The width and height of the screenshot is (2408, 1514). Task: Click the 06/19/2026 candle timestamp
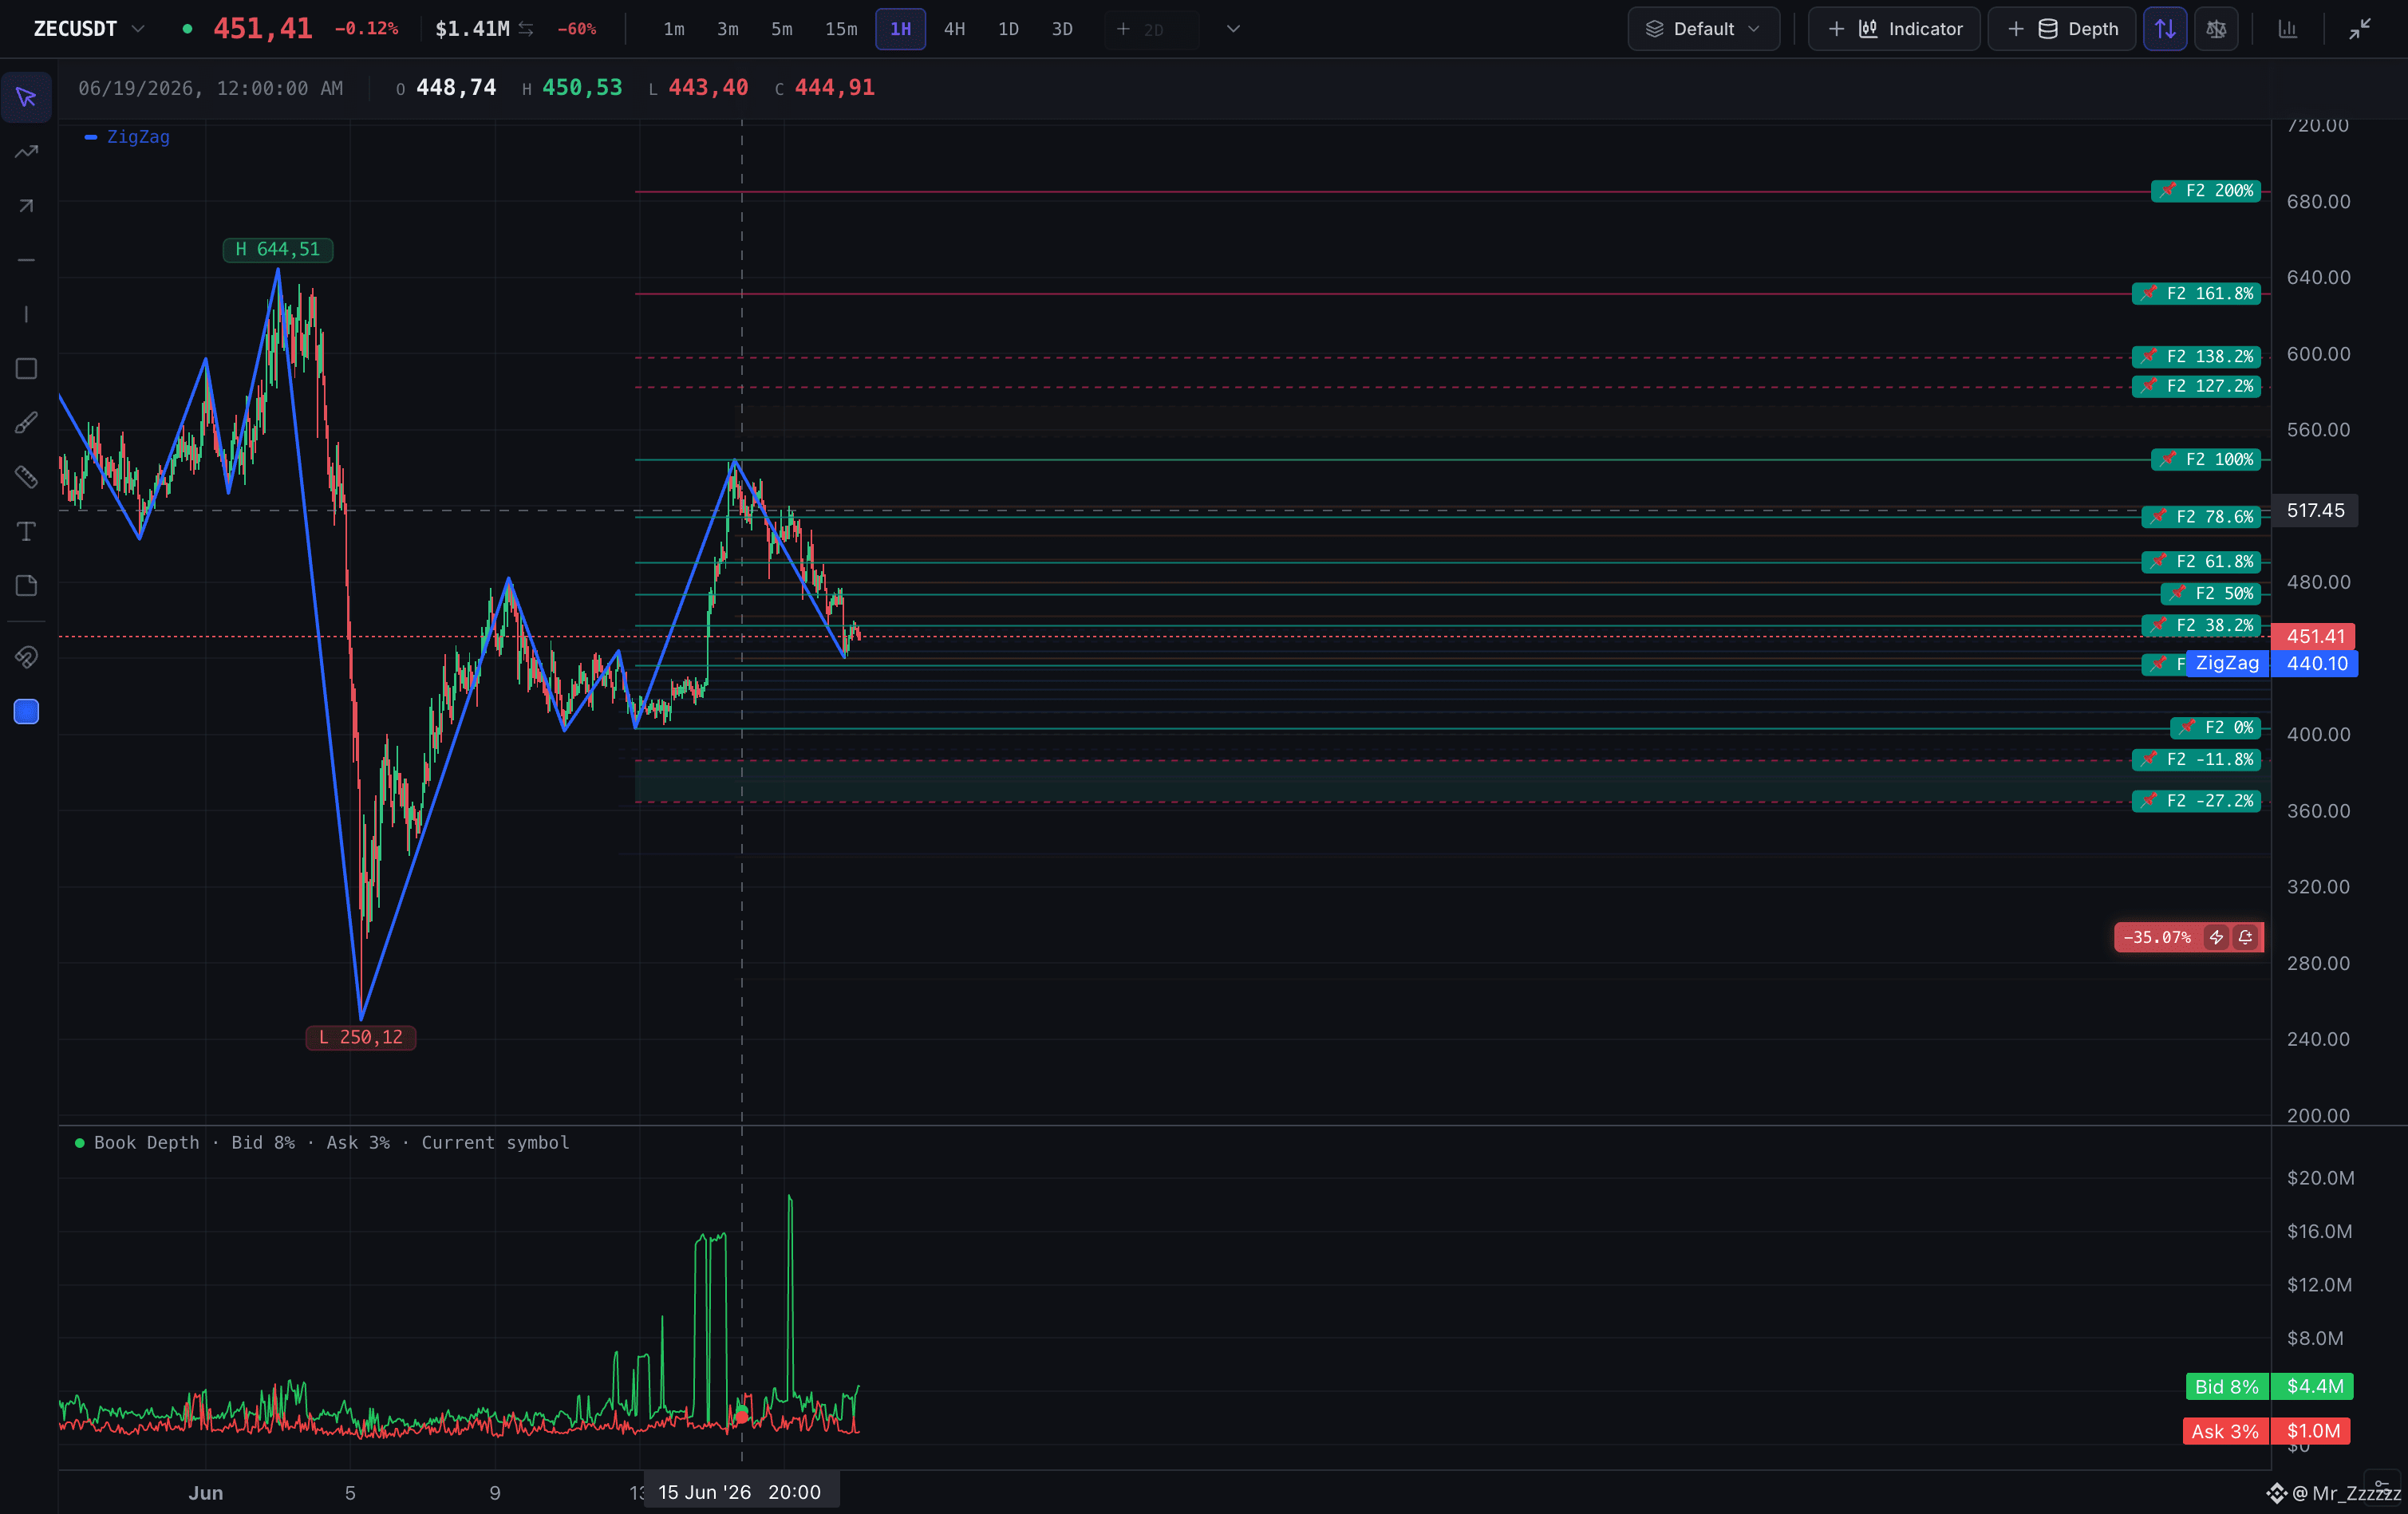[210, 88]
